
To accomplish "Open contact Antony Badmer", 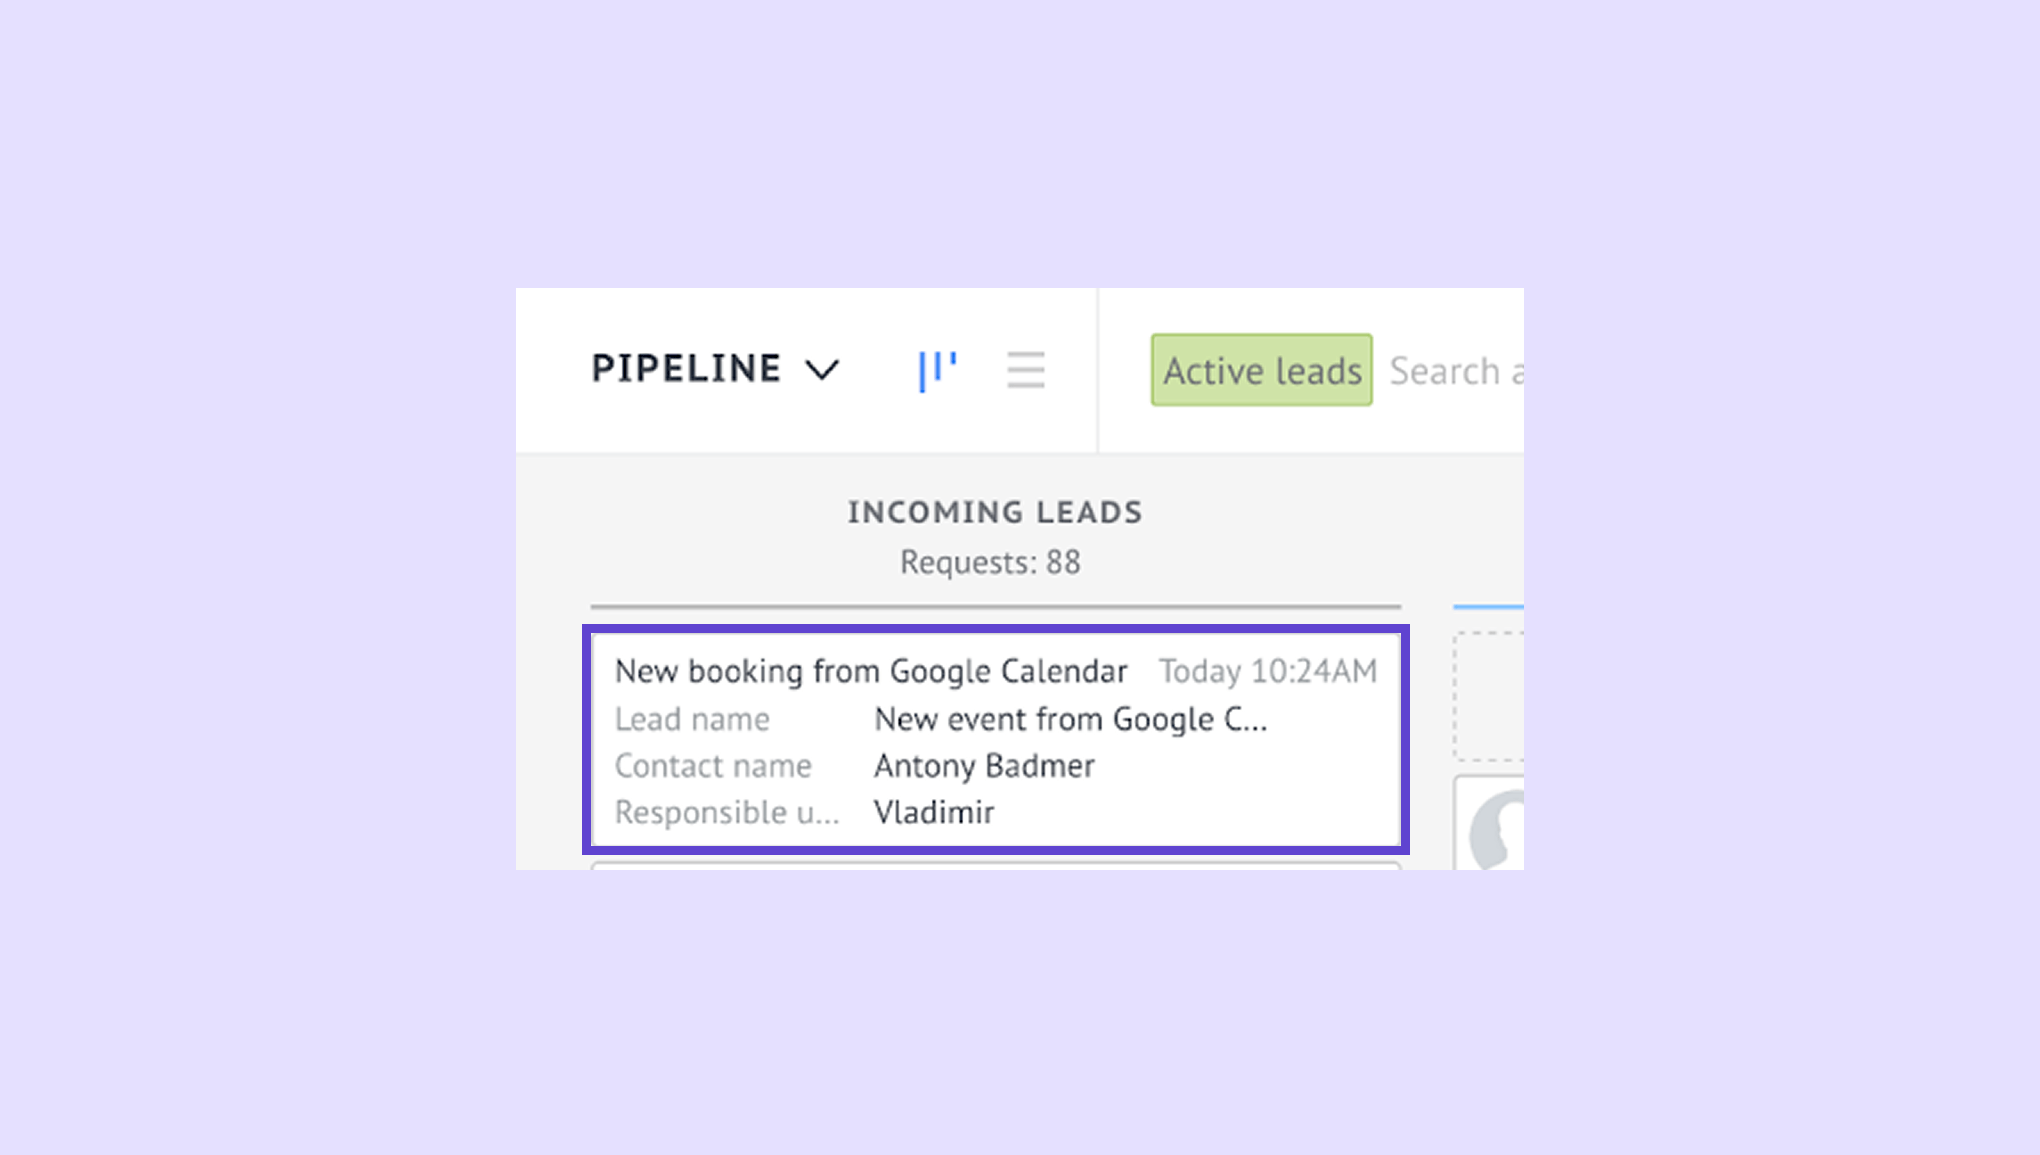I will pos(984,766).
